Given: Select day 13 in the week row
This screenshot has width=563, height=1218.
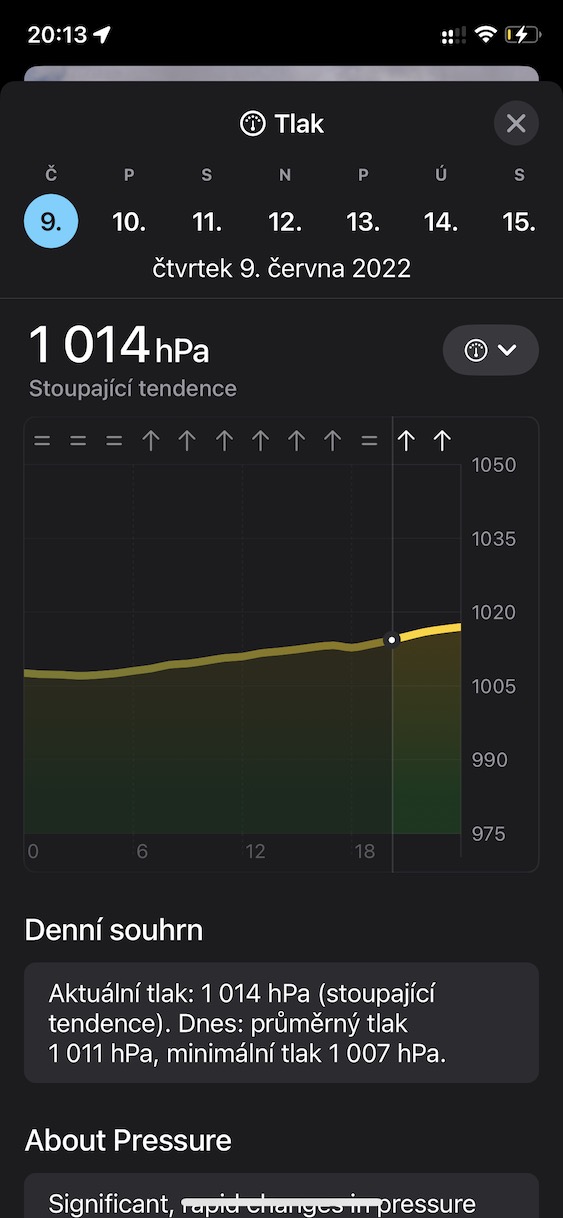Looking at the screenshot, I should tap(363, 221).
